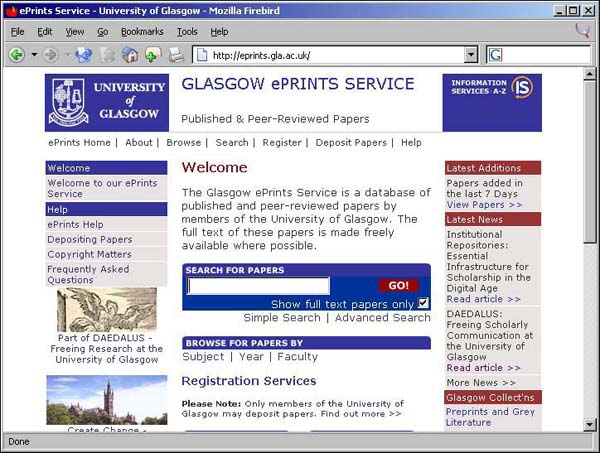The height and width of the screenshot is (453, 600).
Task: Open the Deposit Papers nav link
Action: [351, 143]
